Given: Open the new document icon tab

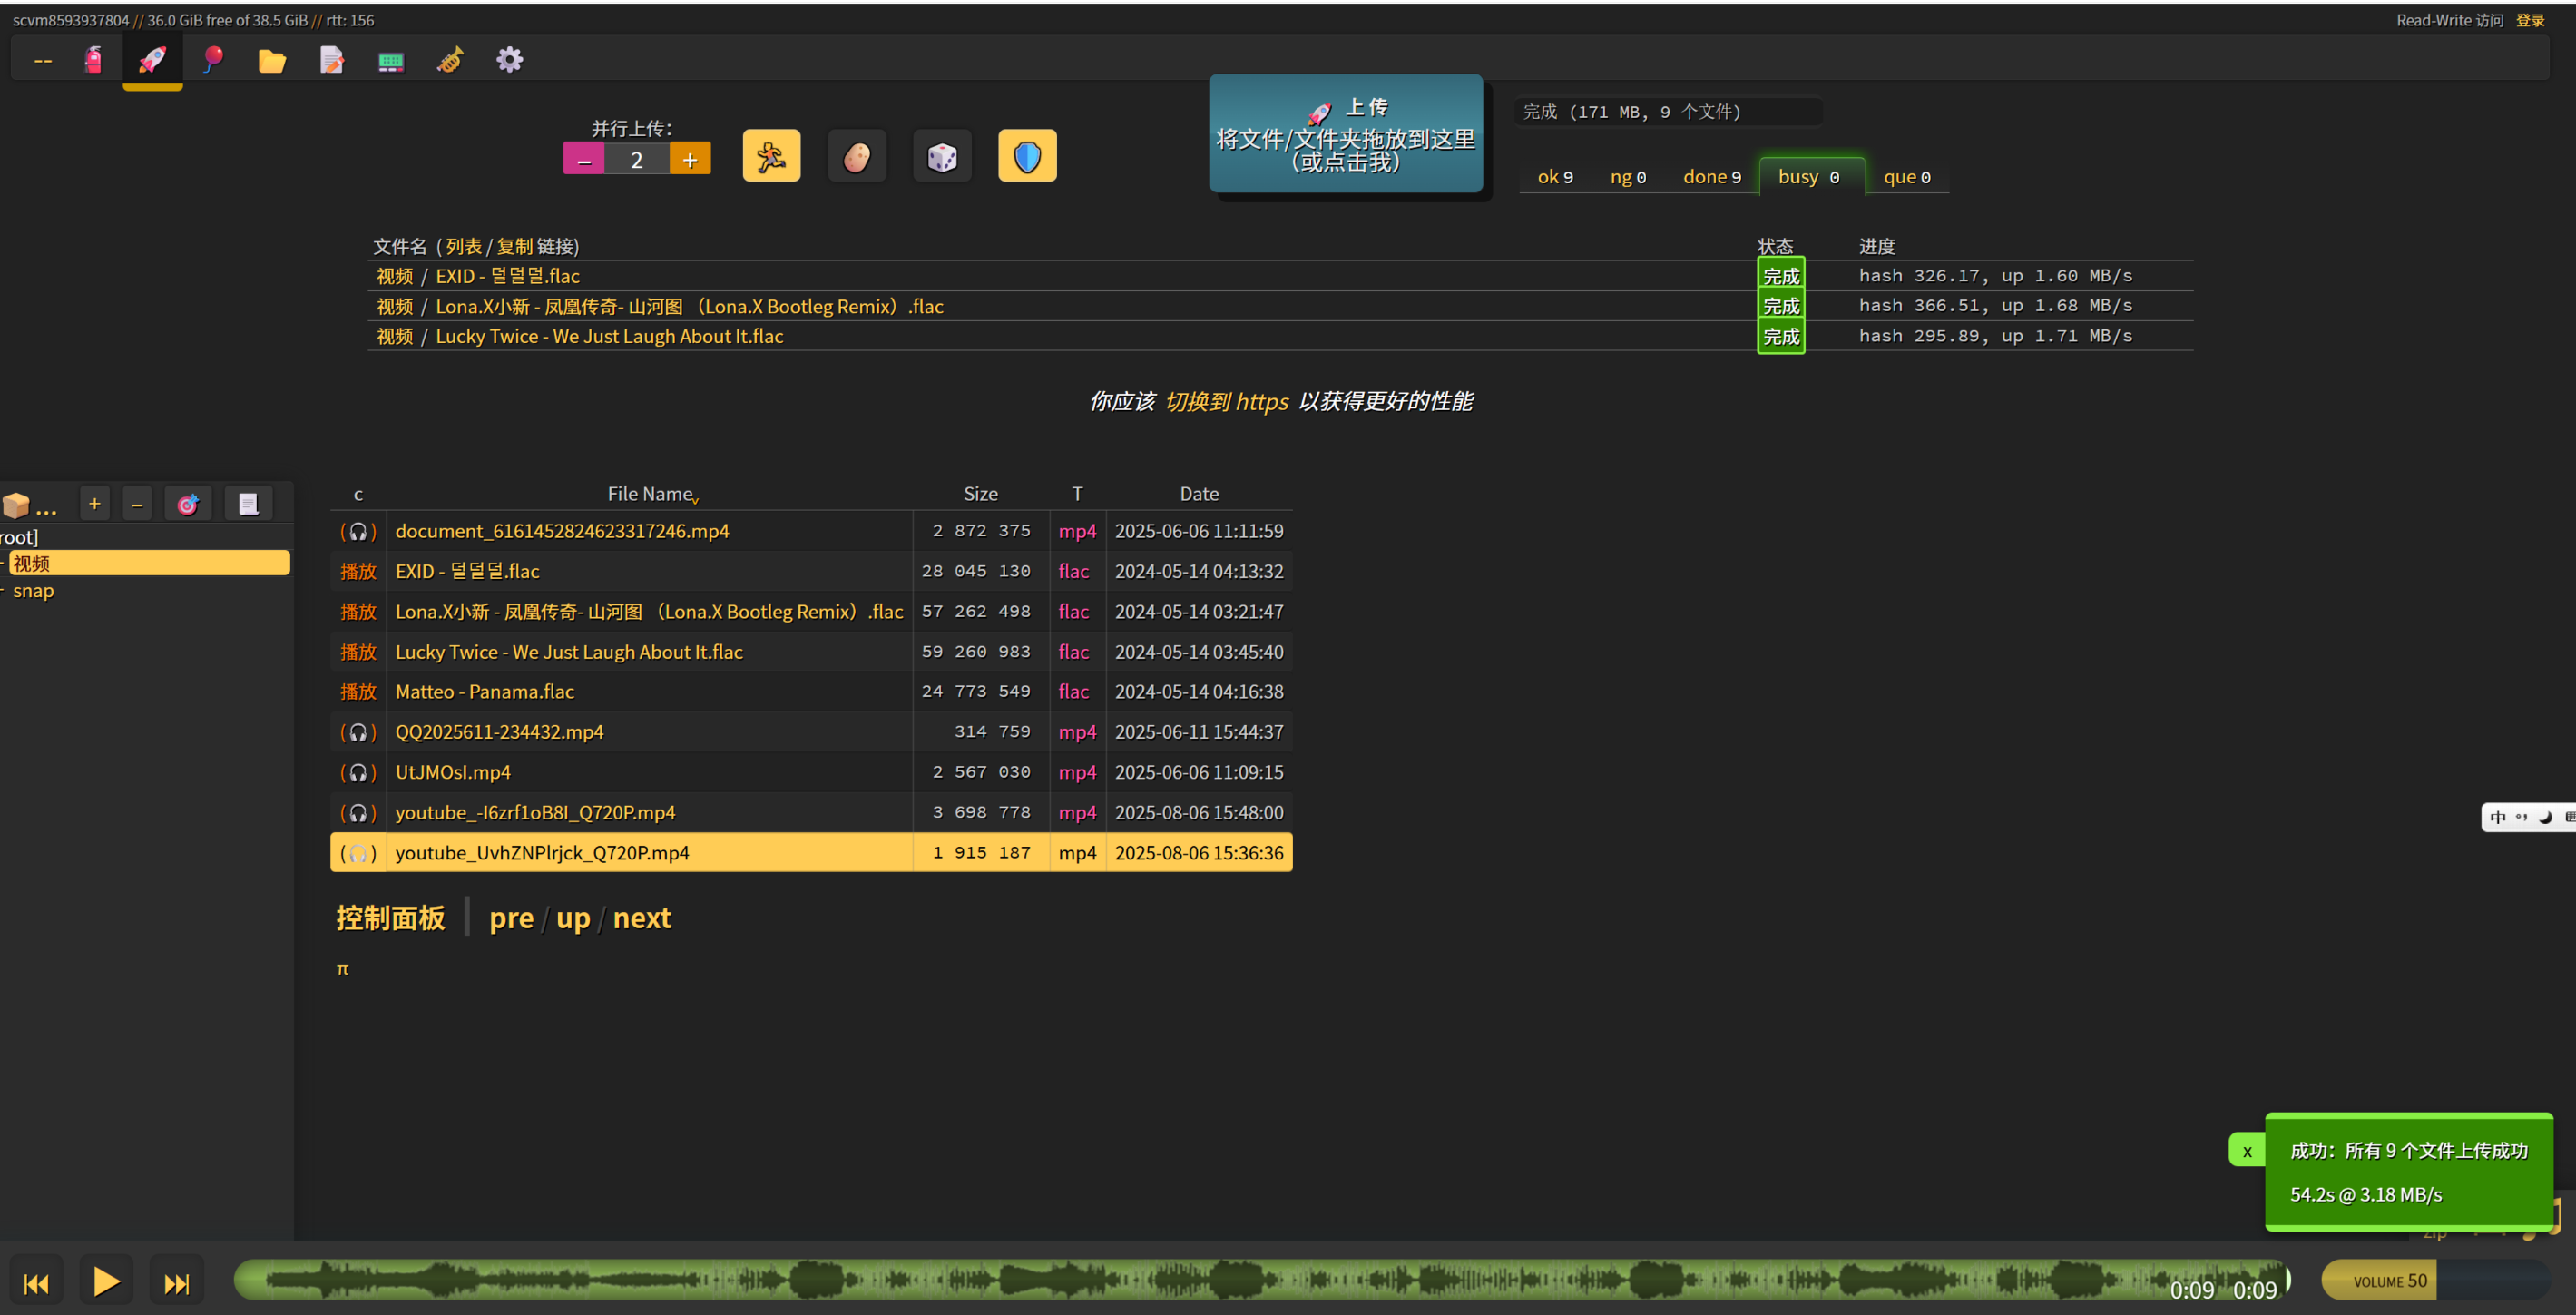Looking at the screenshot, I should (x=331, y=60).
